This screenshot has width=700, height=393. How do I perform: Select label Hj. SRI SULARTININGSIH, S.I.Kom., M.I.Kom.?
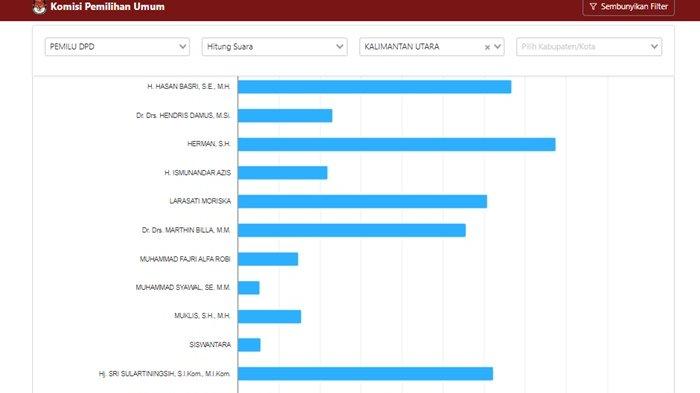tap(165, 373)
